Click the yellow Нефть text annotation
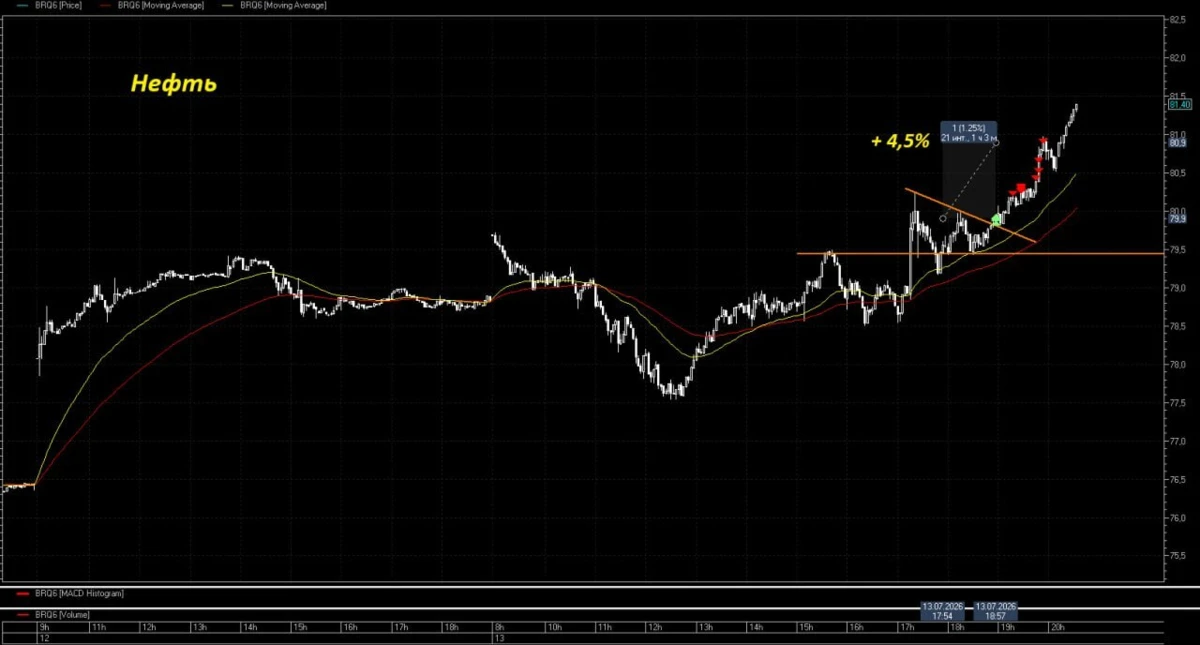1200x645 pixels. pyautogui.click(x=174, y=85)
